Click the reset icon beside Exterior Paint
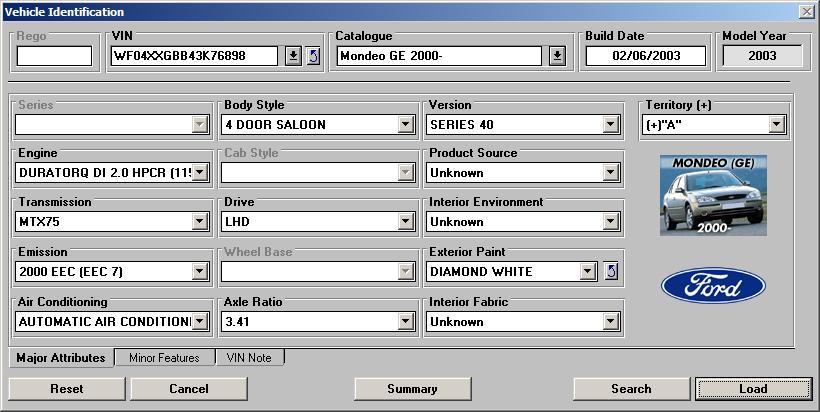The width and height of the screenshot is (820, 412). pos(611,271)
